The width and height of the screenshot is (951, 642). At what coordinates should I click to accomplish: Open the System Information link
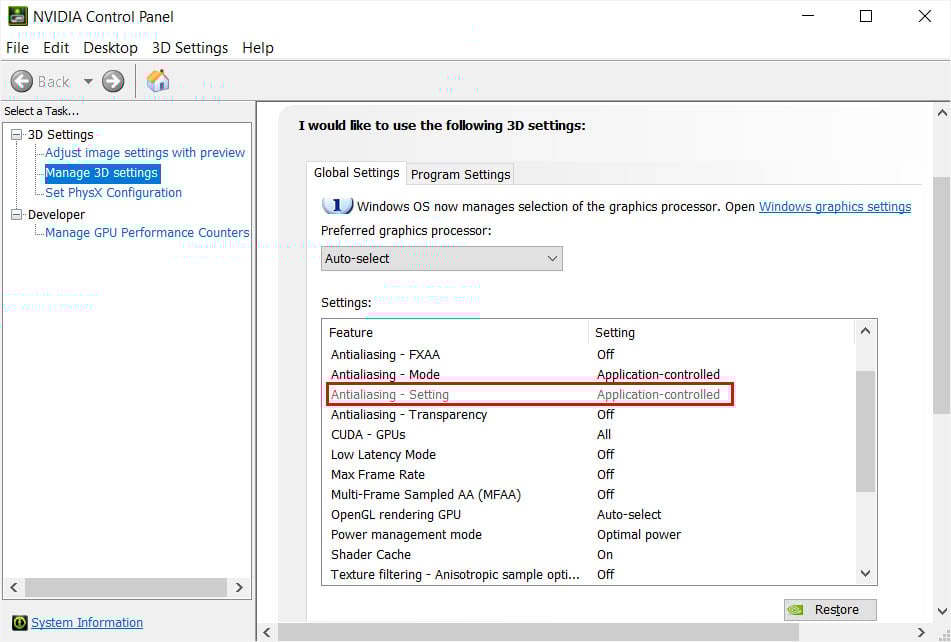(87, 623)
